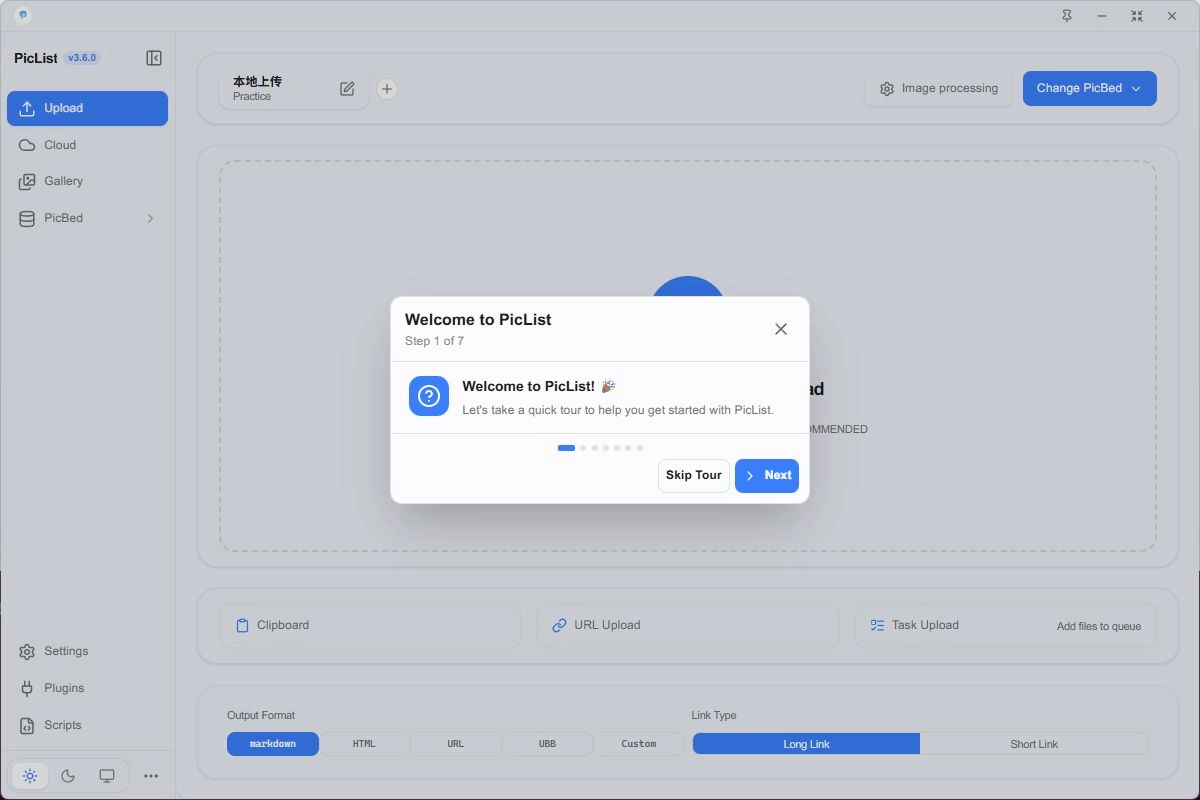Image resolution: width=1200 pixels, height=800 pixels.
Task: Collapse the sidebar with the panel icon
Action: coord(154,58)
